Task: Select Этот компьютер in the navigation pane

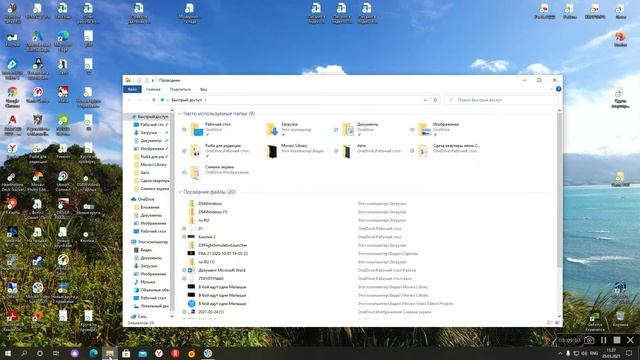Action: [x=150, y=242]
